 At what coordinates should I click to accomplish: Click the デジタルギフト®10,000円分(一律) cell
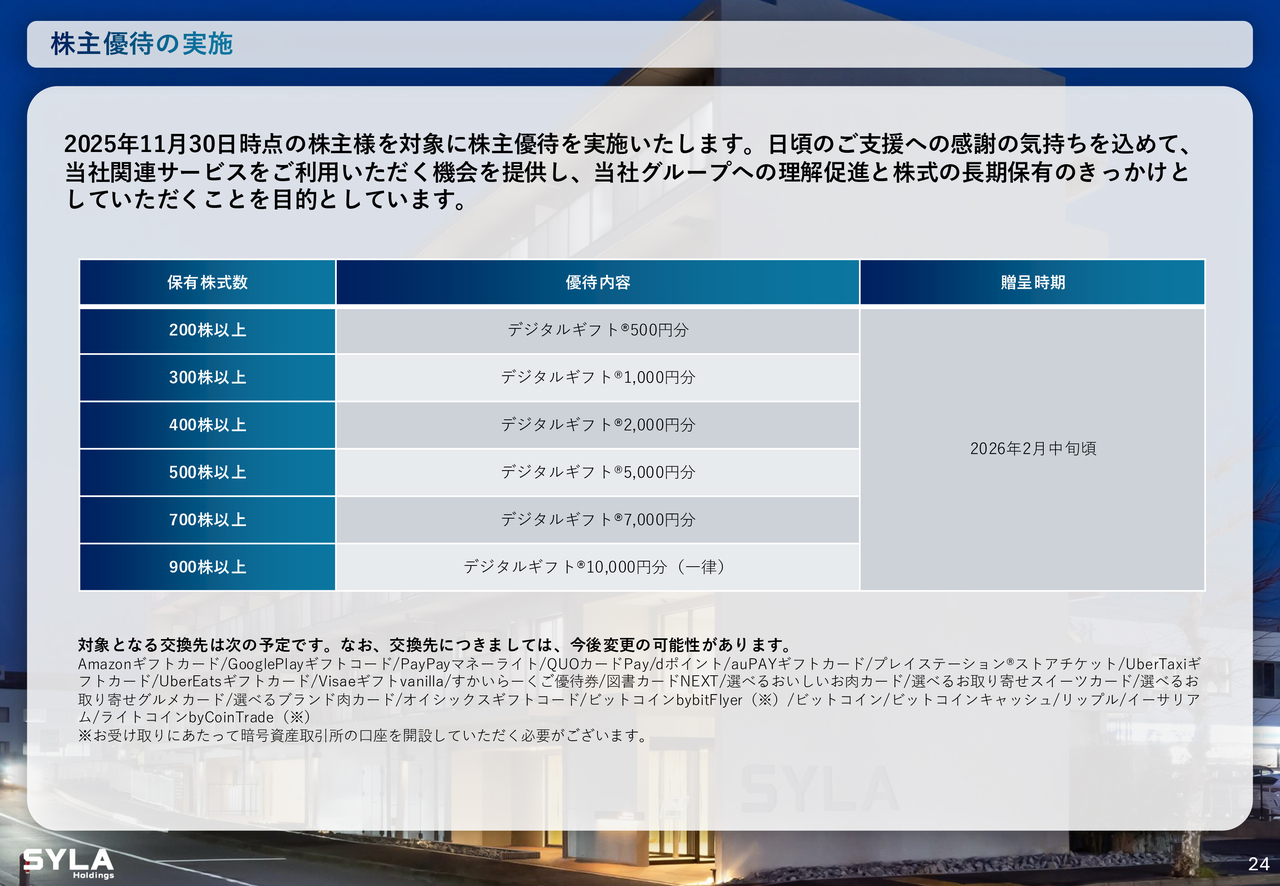pos(598,567)
